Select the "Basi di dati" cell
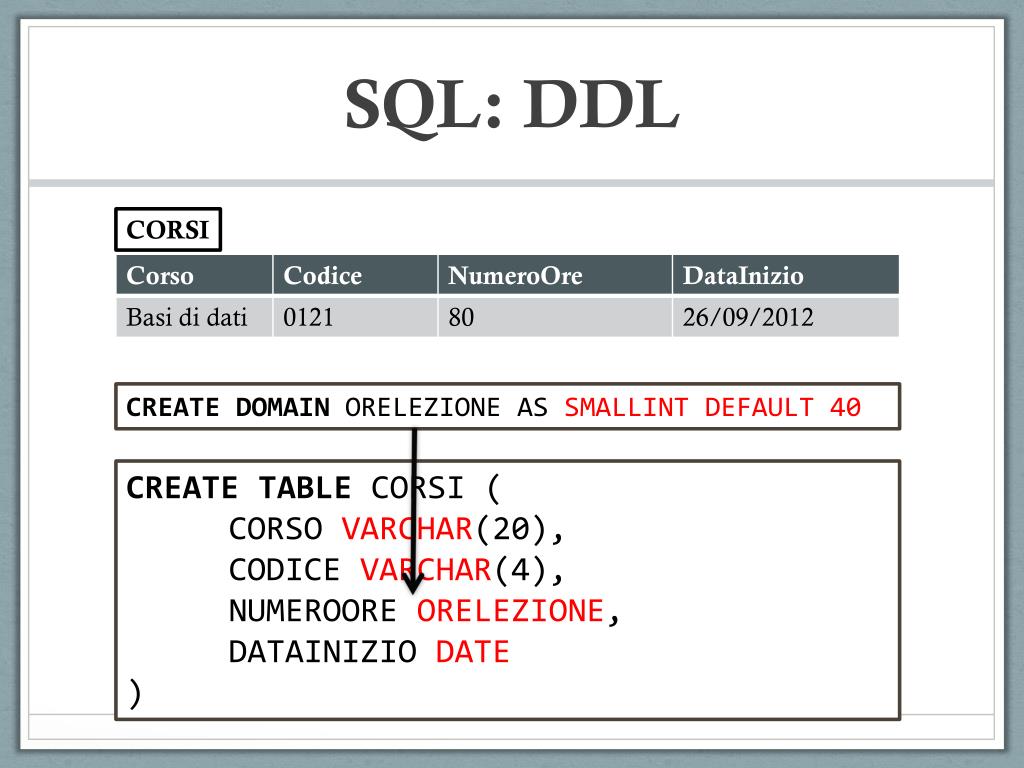1024x768 pixels. (x=194, y=317)
